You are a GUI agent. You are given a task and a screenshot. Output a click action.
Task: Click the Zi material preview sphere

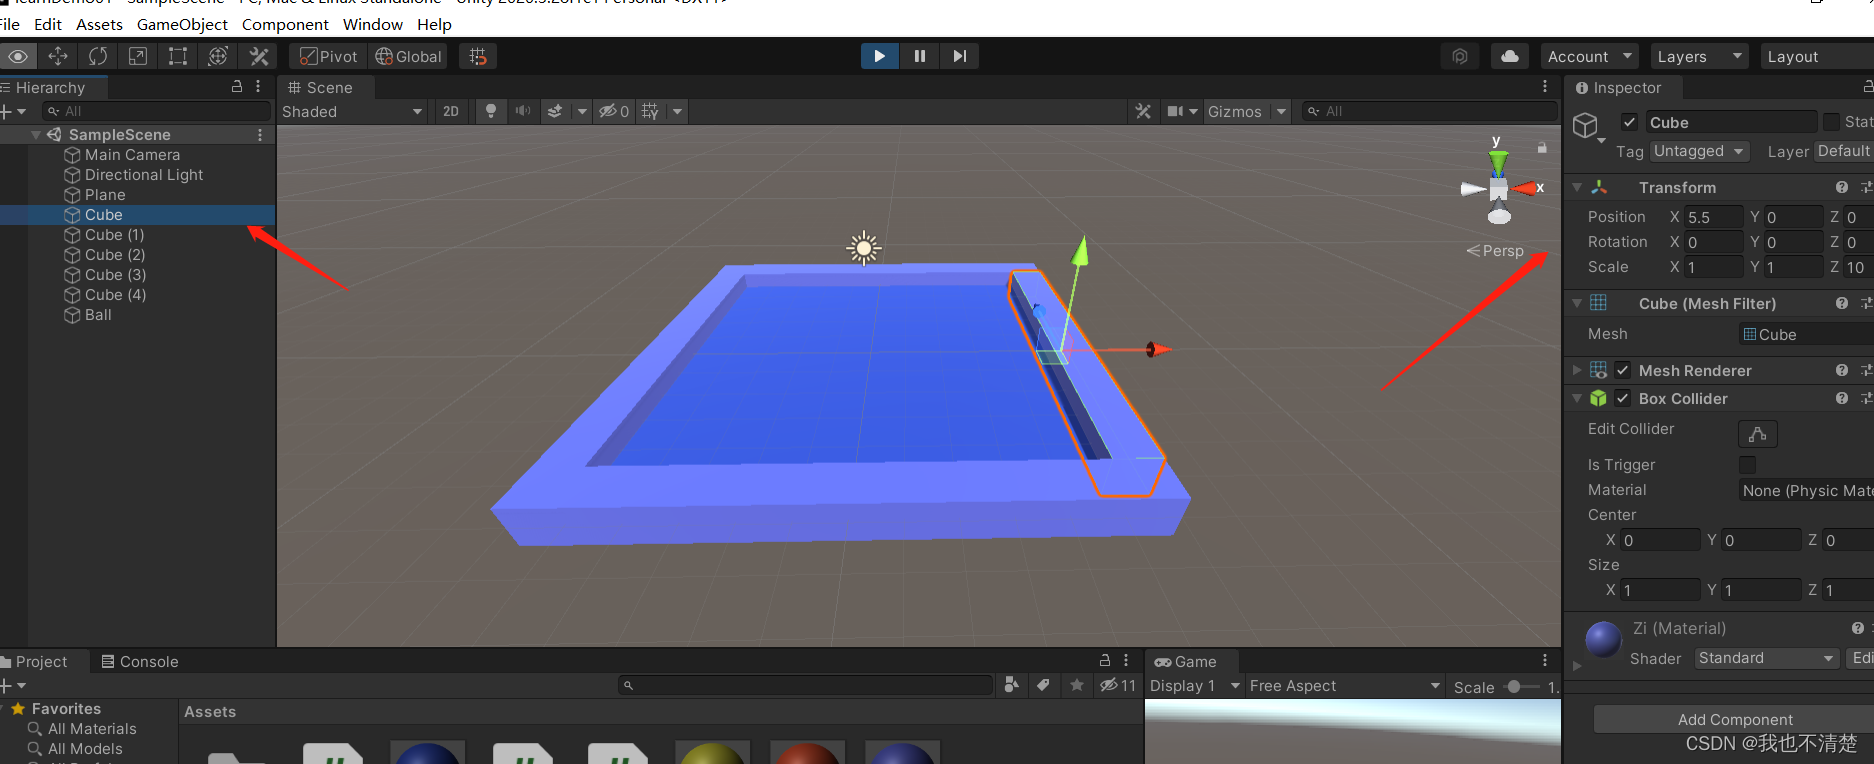1603,639
